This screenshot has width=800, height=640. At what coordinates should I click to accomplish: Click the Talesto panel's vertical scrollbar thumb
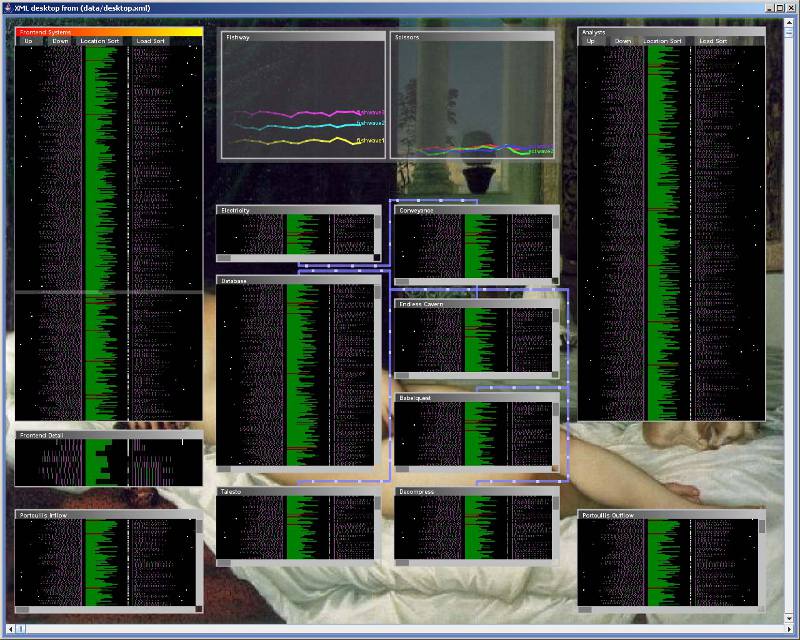pos(378,504)
